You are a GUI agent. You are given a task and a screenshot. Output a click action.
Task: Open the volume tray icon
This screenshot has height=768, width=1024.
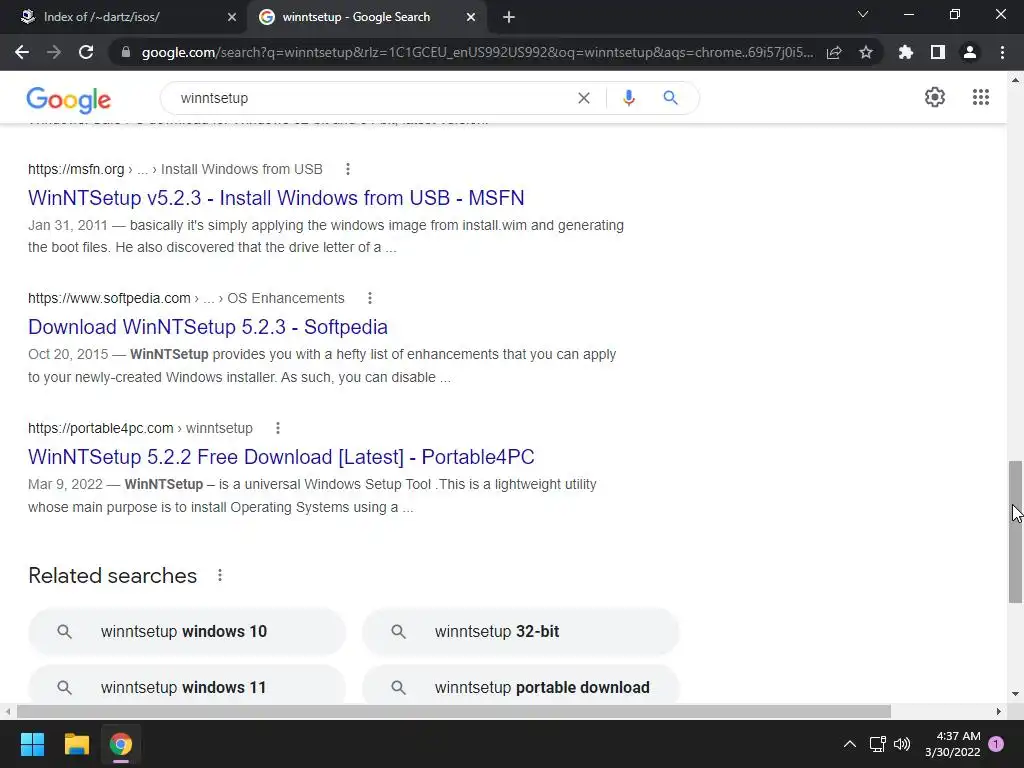[902, 744]
